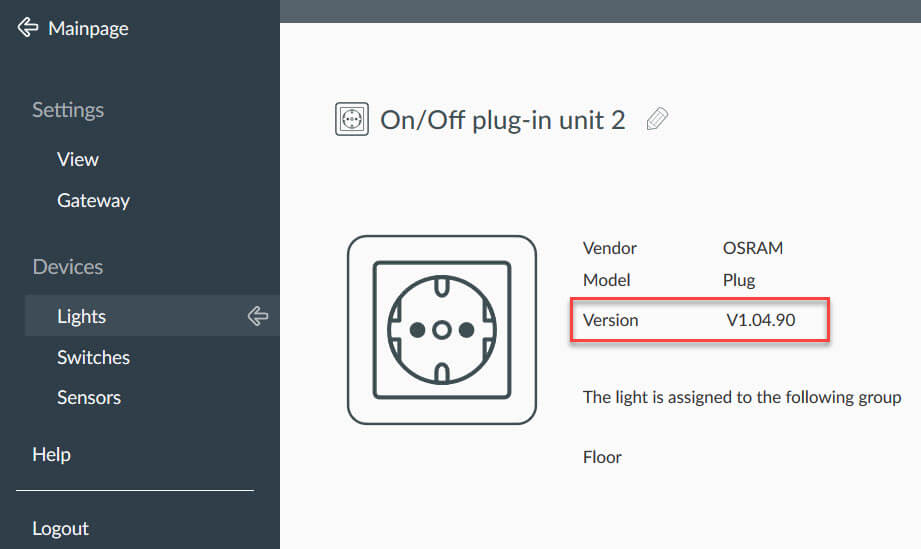Click the large power socket image
This screenshot has width=921, height=549.
click(442, 330)
